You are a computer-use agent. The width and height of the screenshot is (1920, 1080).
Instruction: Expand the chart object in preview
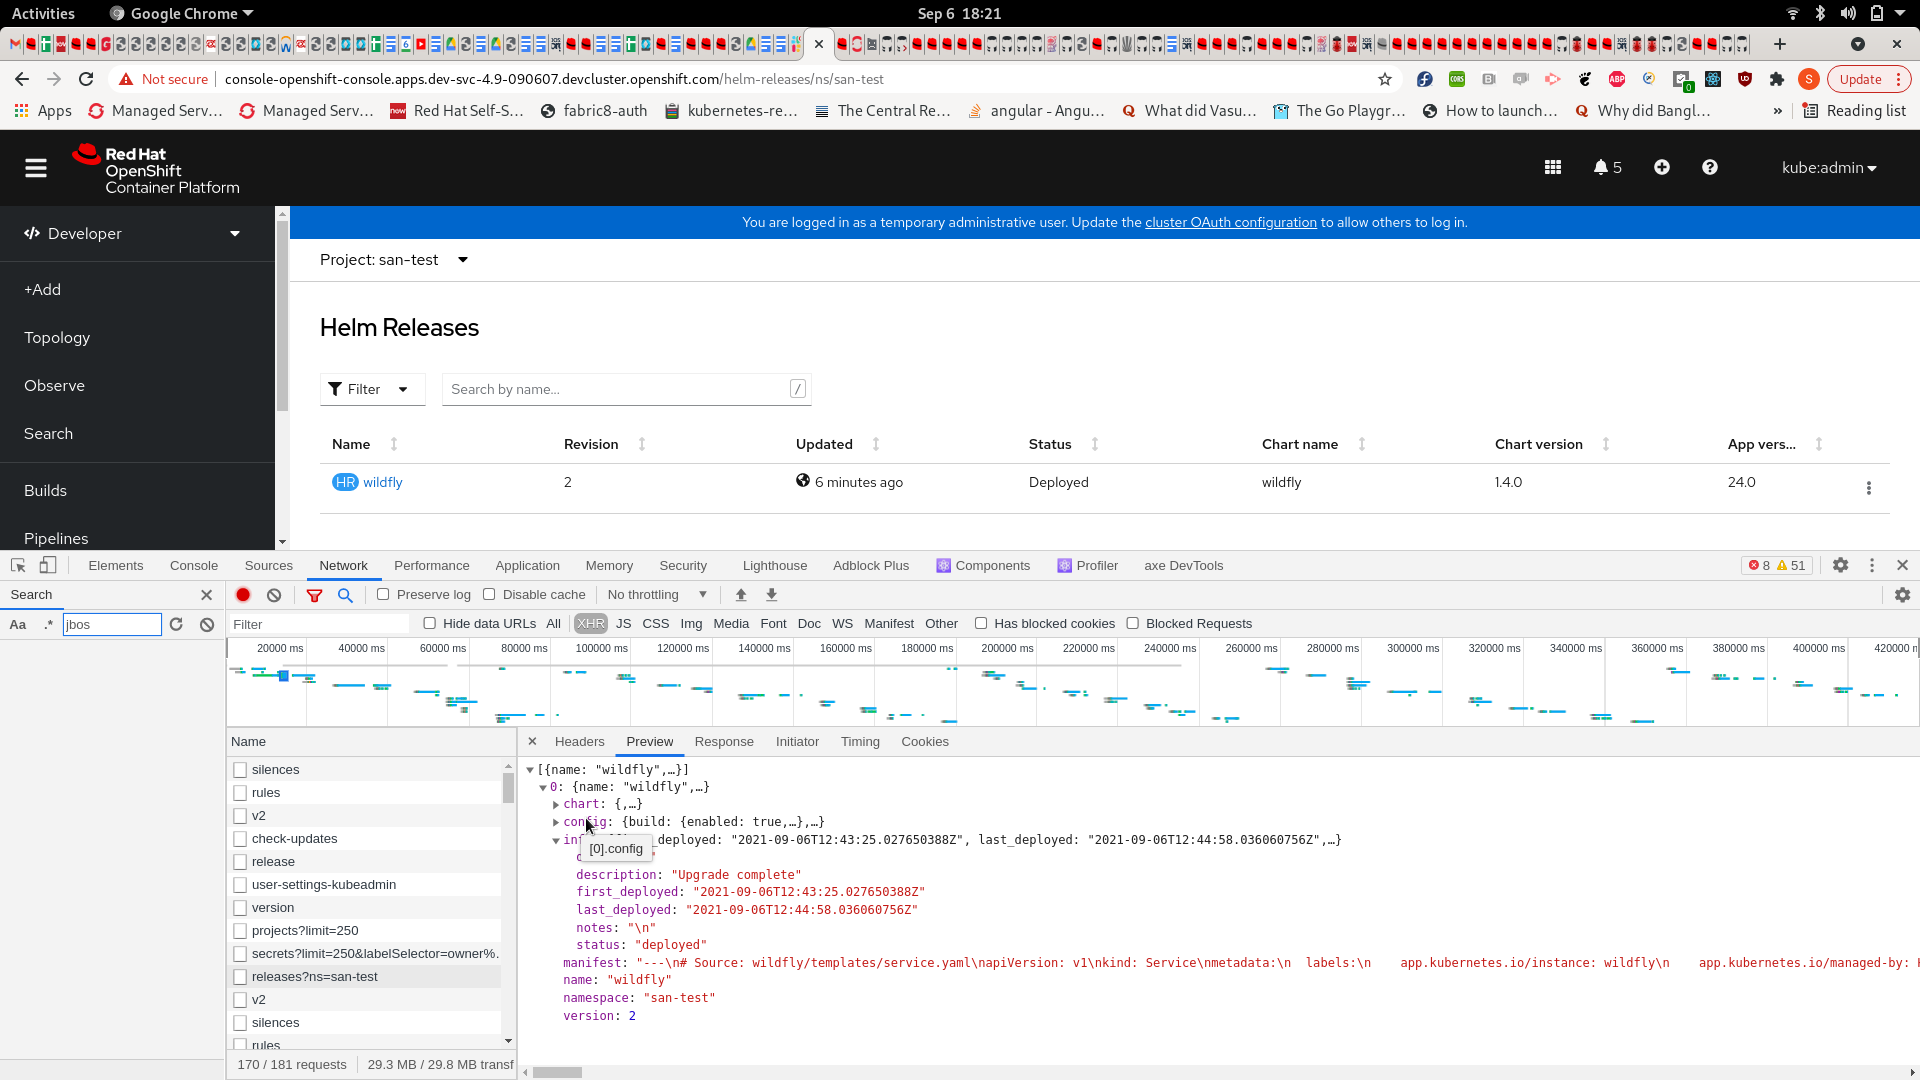point(556,805)
